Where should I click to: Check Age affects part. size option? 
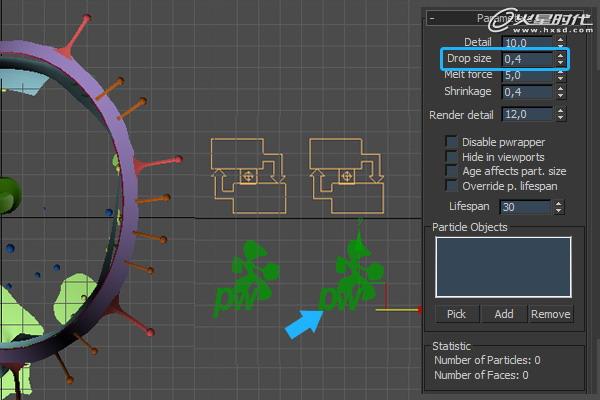pos(452,171)
